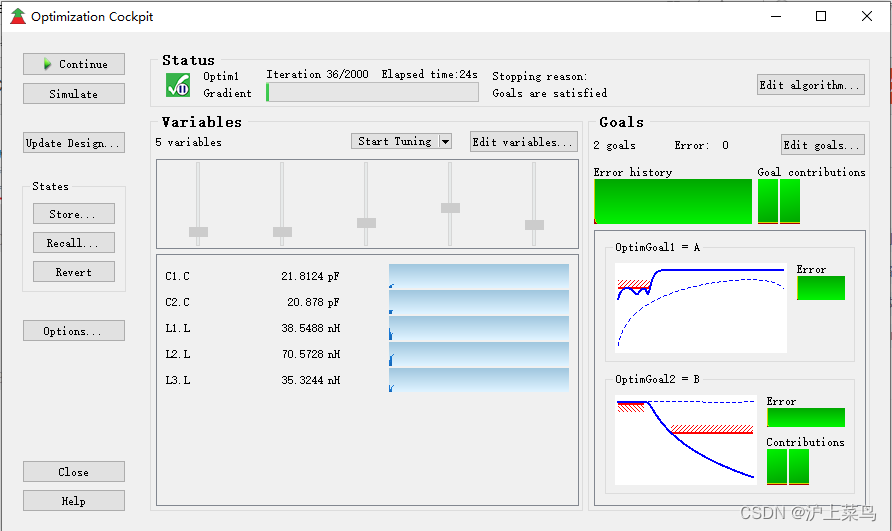Close the cockpit with the Close button

click(x=74, y=472)
